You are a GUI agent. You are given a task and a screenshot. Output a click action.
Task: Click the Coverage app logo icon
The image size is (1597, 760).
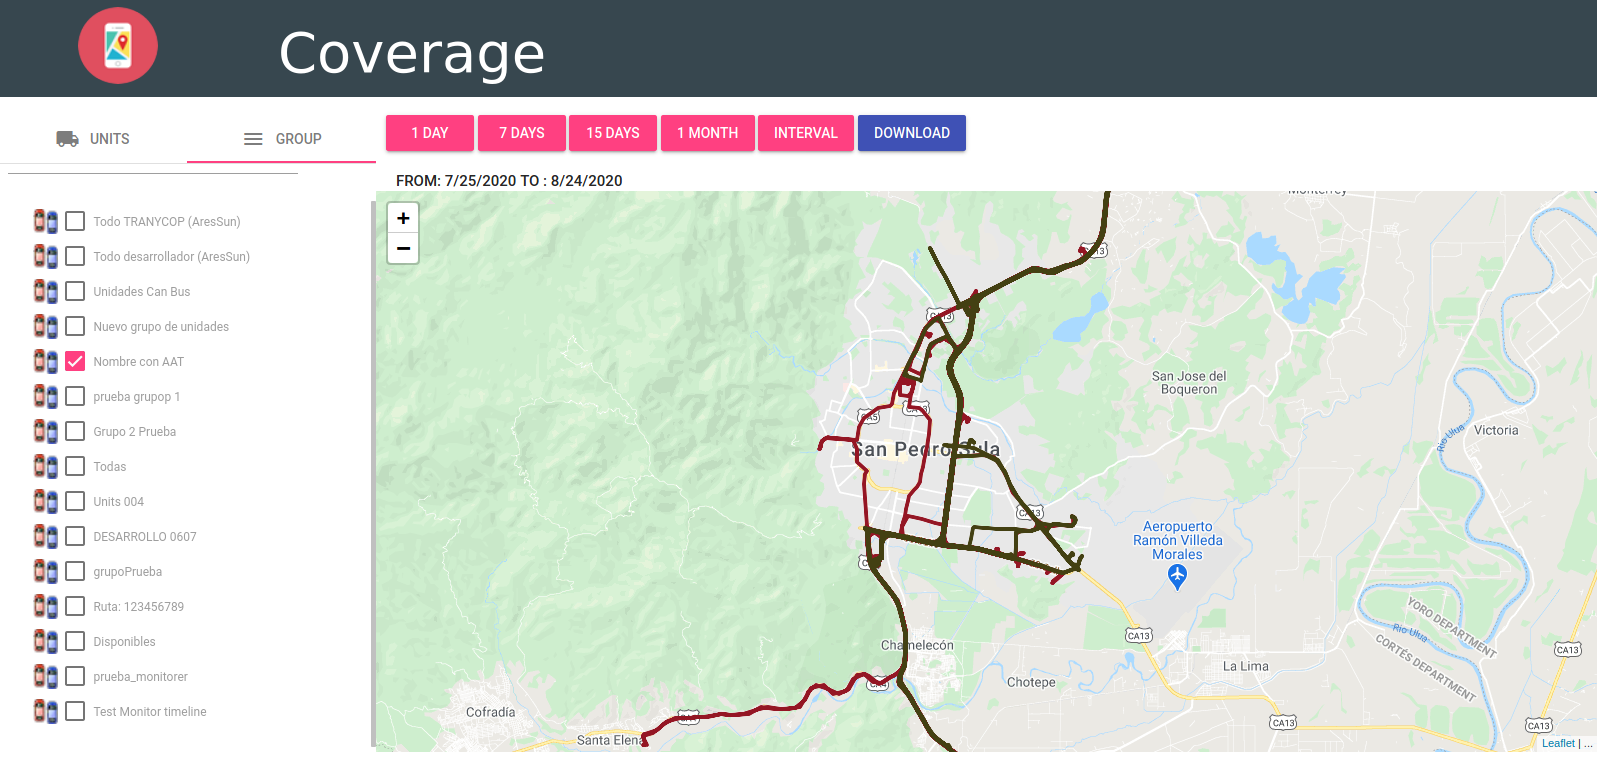click(x=118, y=46)
